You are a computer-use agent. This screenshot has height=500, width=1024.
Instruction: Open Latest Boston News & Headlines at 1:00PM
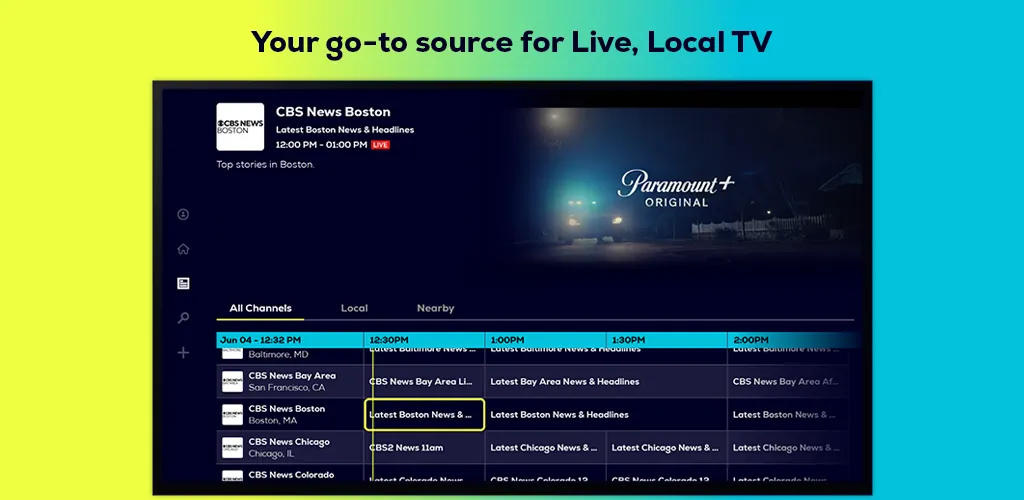606,414
